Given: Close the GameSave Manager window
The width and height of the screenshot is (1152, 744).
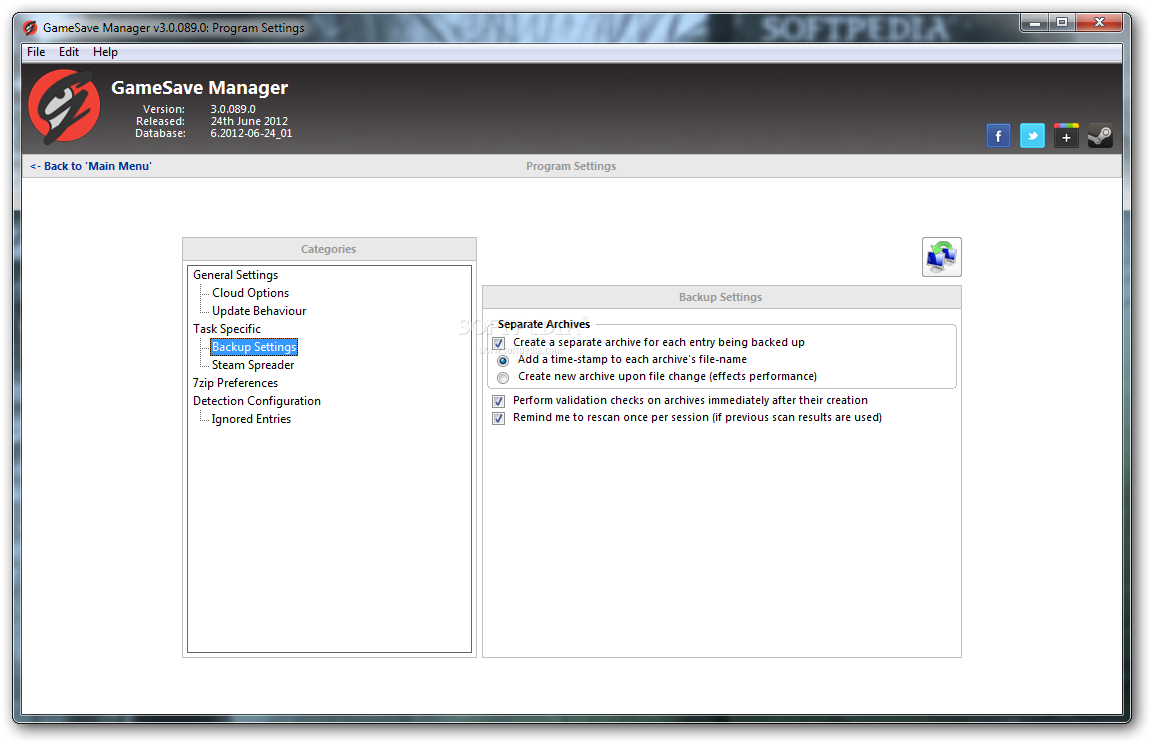Looking at the screenshot, I should pyautogui.click(x=1099, y=23).
